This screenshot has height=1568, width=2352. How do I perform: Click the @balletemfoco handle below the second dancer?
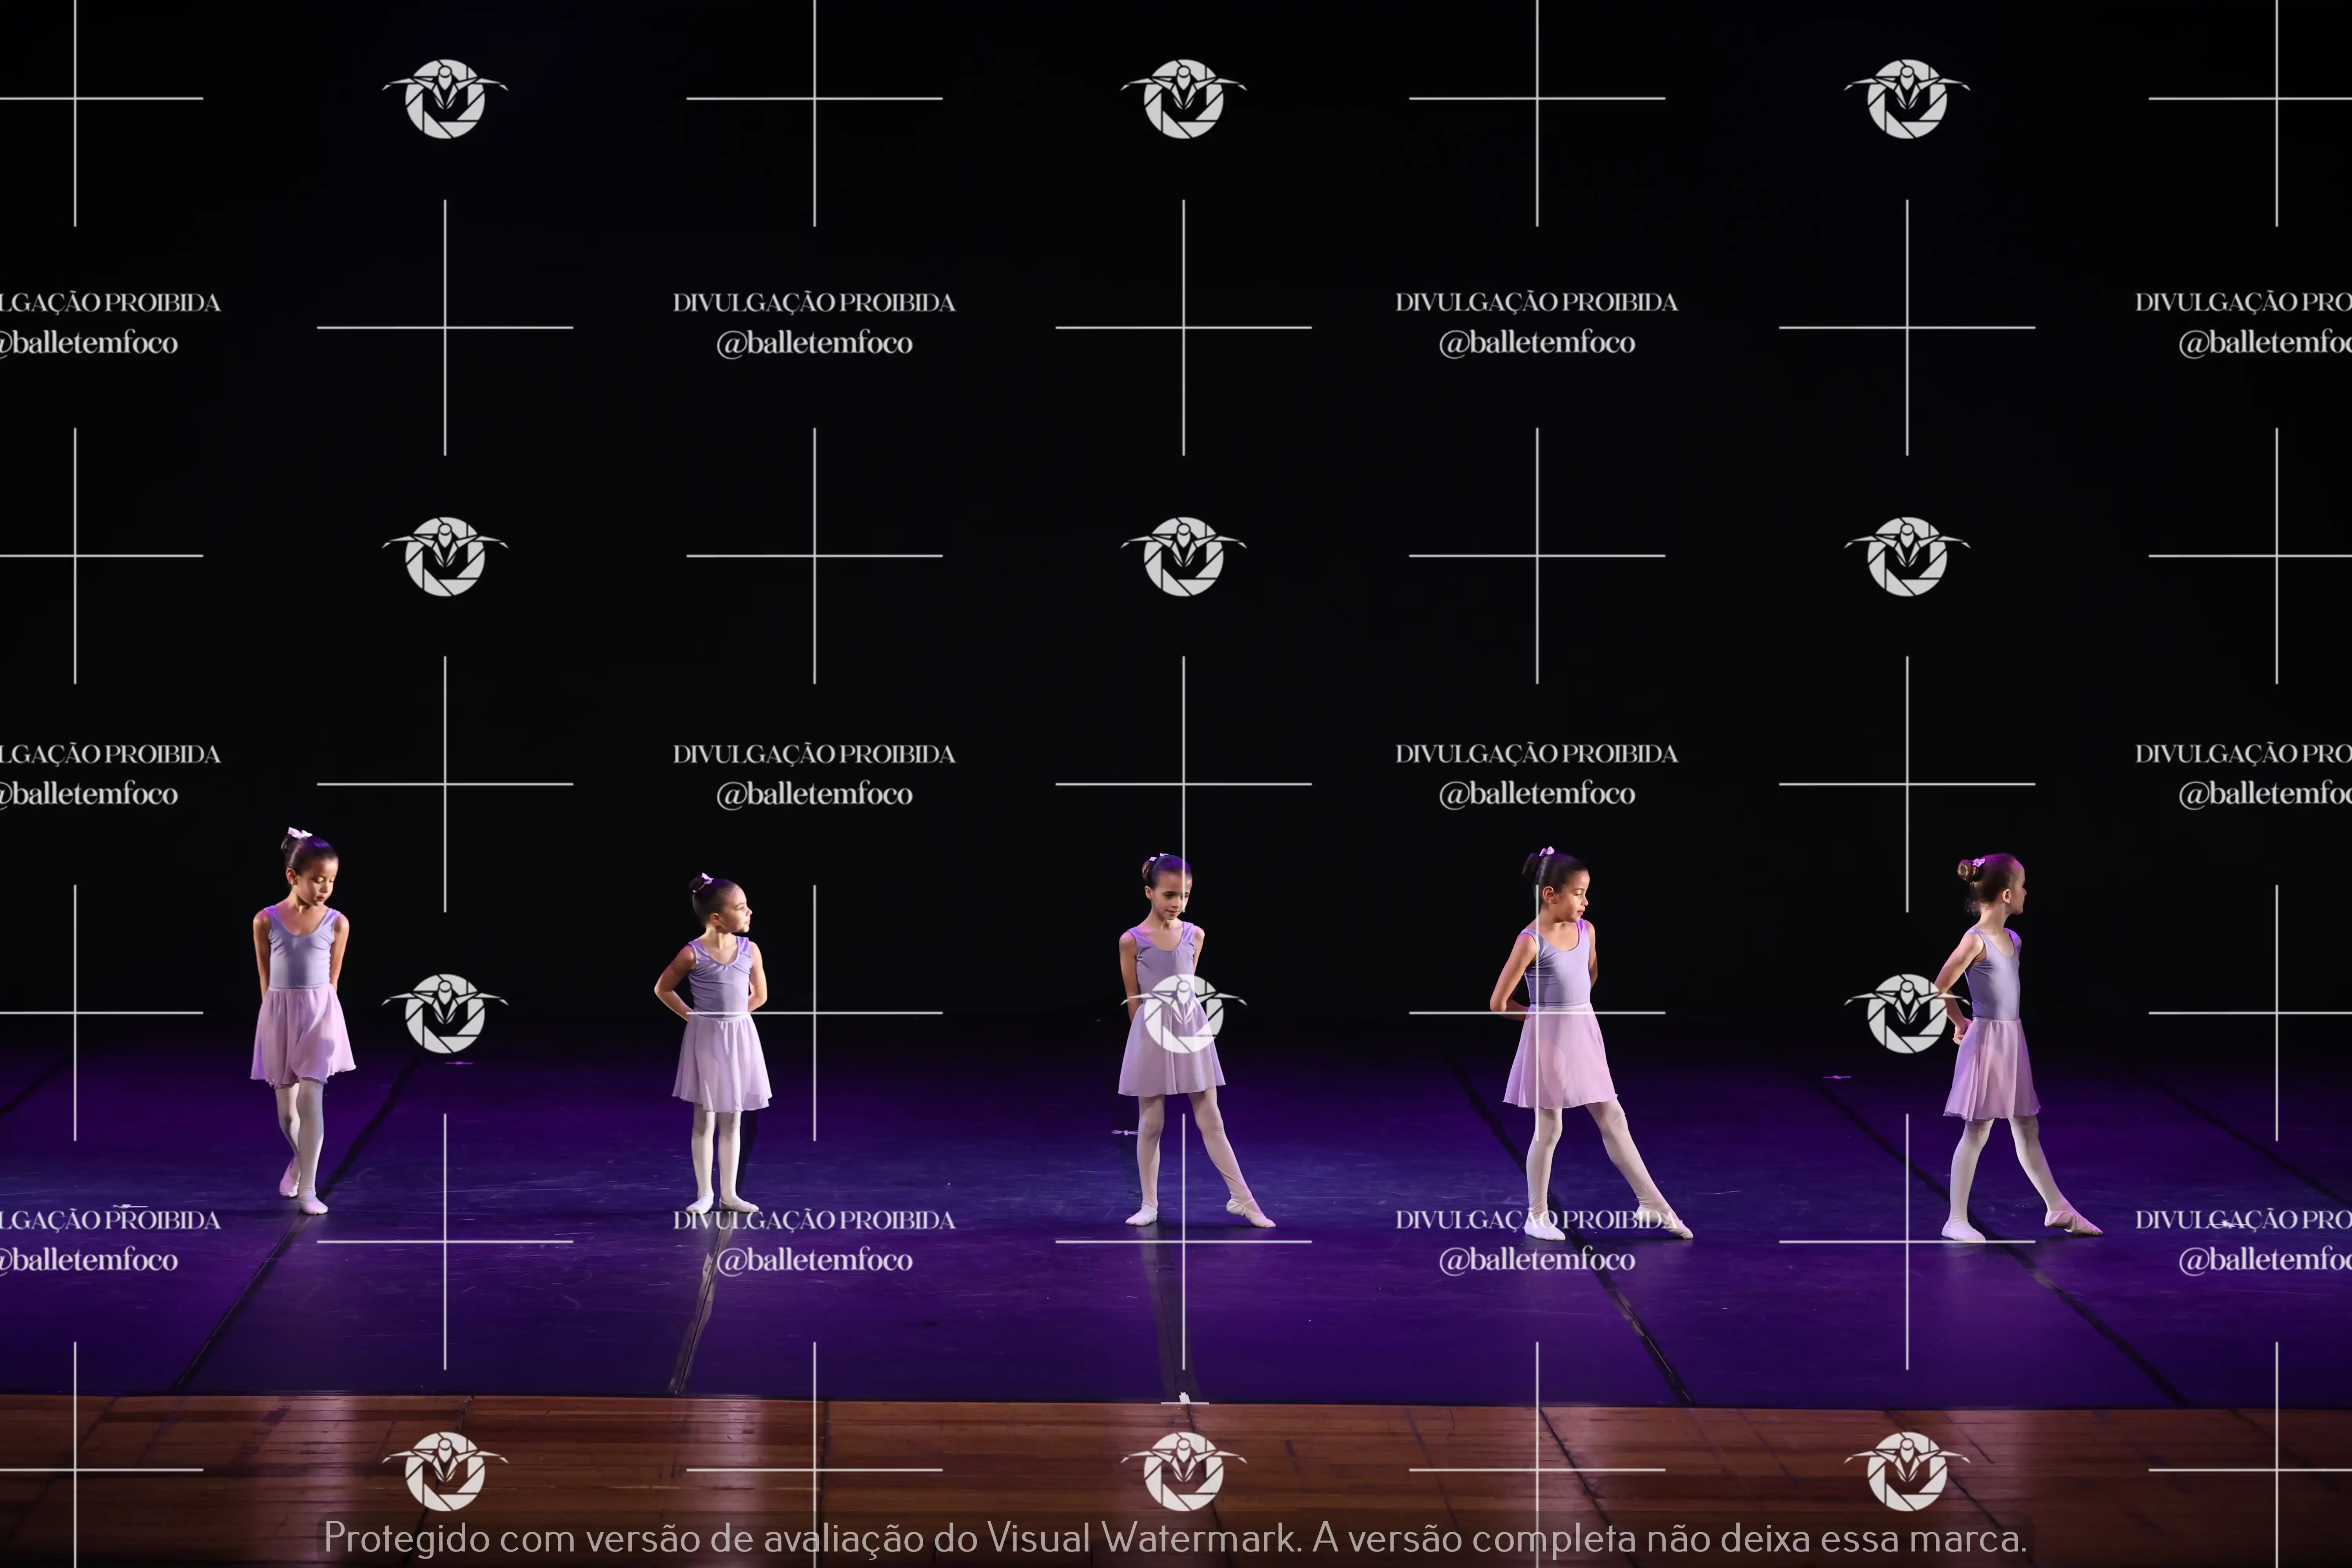click(814, 1260)
